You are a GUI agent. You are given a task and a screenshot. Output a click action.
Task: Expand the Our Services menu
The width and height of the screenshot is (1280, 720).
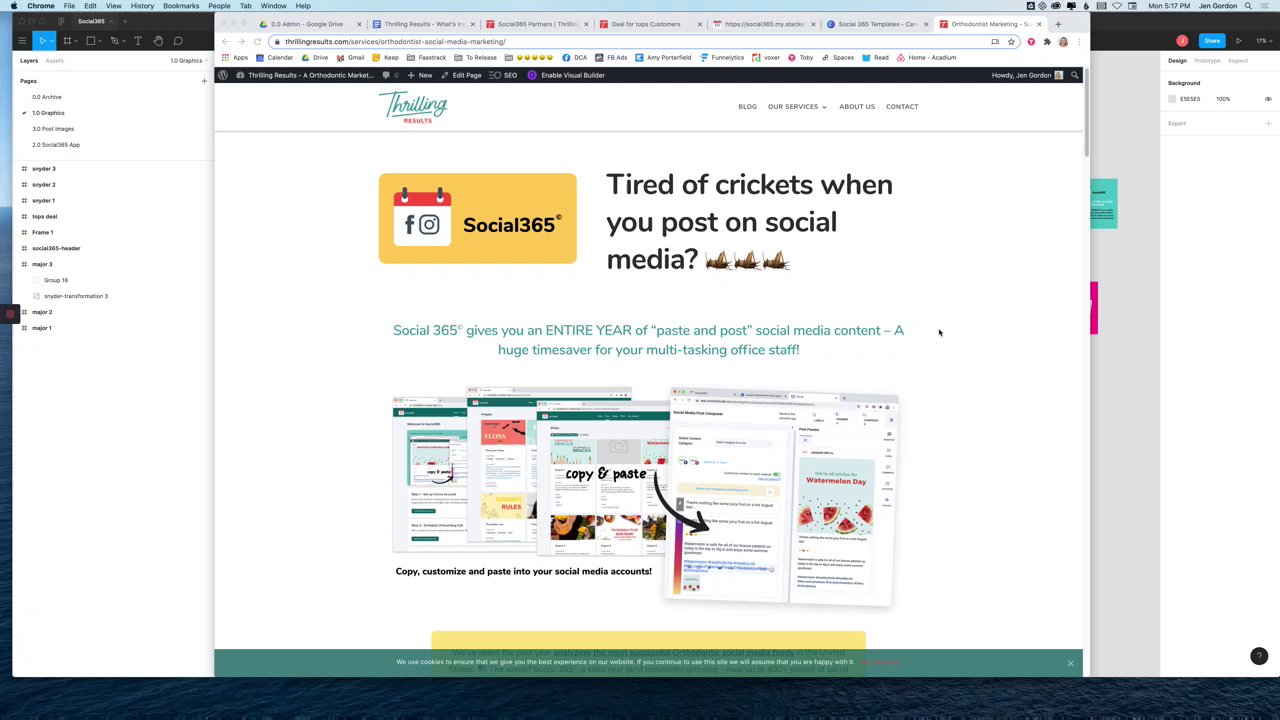tap(797, 106)
